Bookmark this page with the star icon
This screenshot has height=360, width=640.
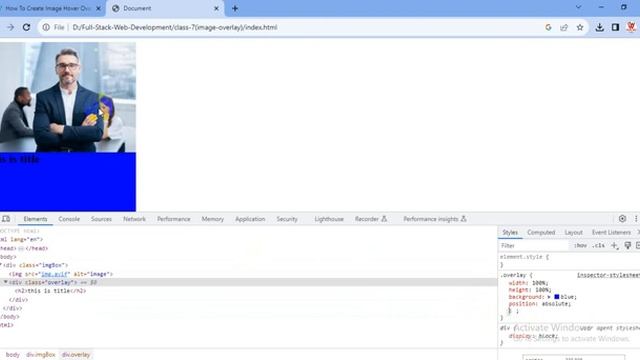(x=580, y=27)
